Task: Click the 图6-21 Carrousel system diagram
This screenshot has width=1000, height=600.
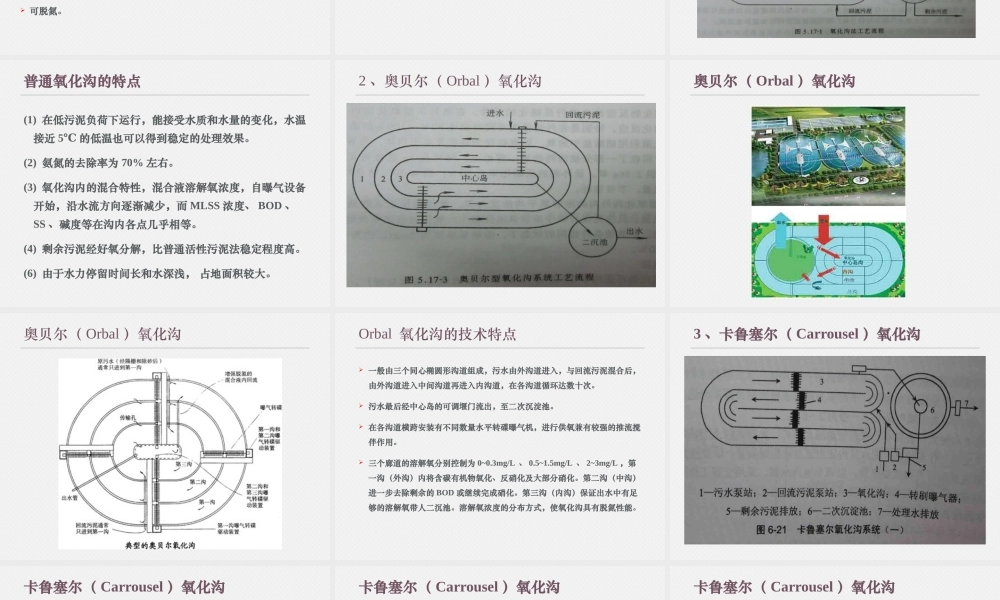Action: pos(835,450)
